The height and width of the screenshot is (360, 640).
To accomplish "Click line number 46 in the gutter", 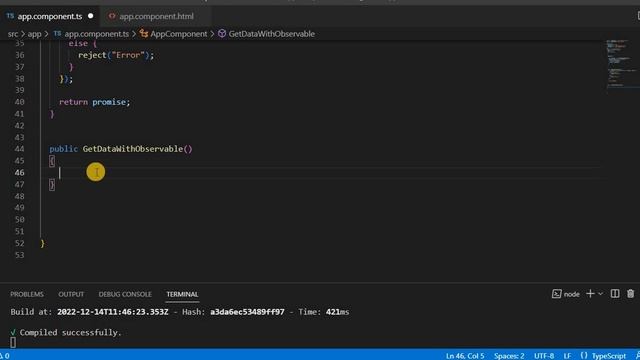I will (x=19, y=173).
